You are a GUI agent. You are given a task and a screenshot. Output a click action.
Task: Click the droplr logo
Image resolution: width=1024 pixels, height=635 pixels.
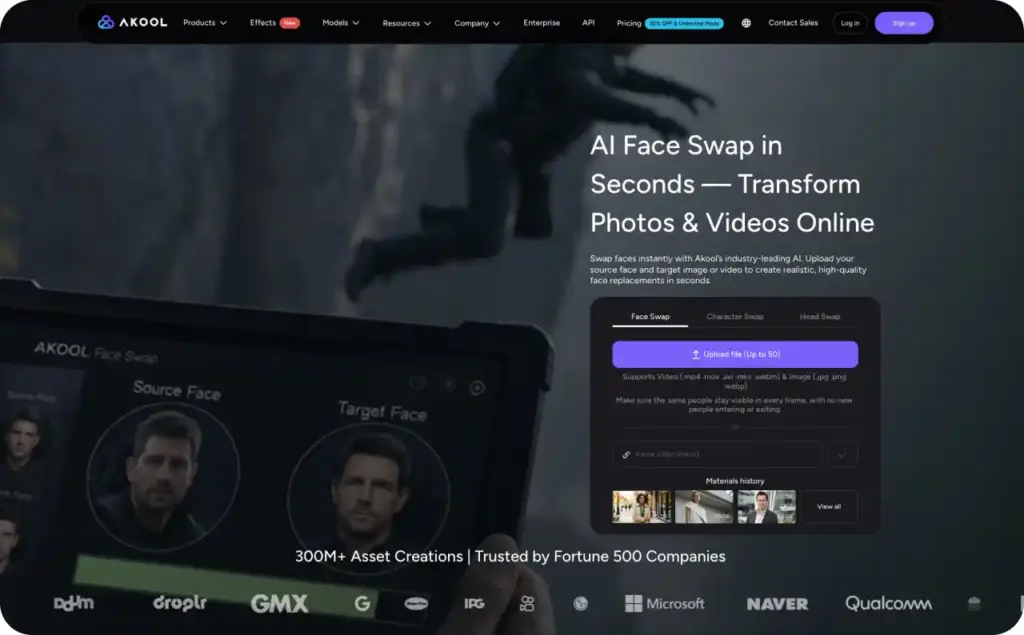pos(180,603)
